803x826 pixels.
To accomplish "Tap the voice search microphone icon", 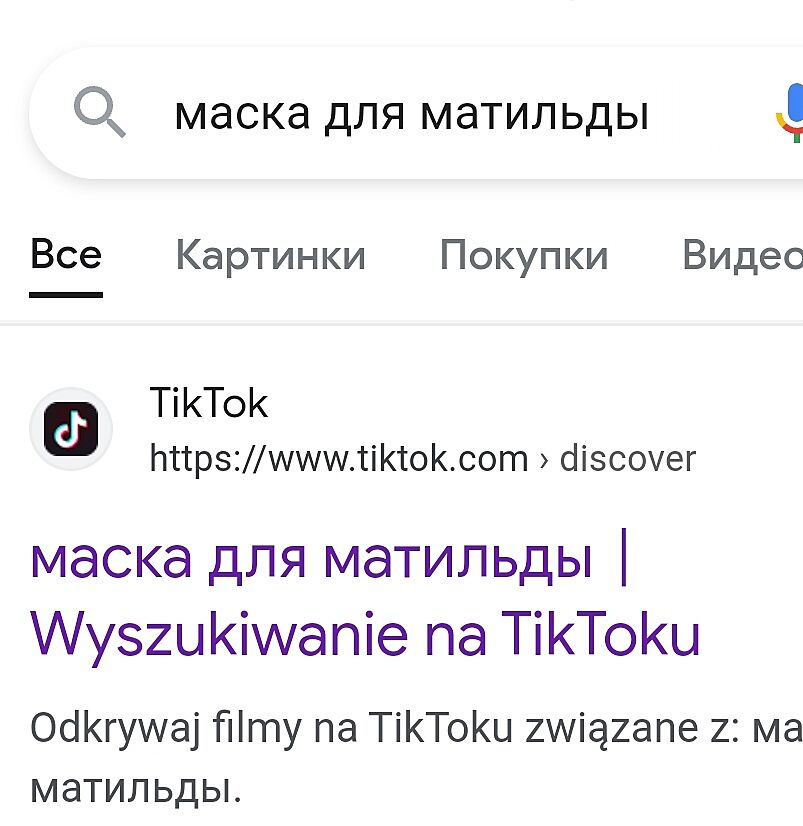I will pos(790,112).
